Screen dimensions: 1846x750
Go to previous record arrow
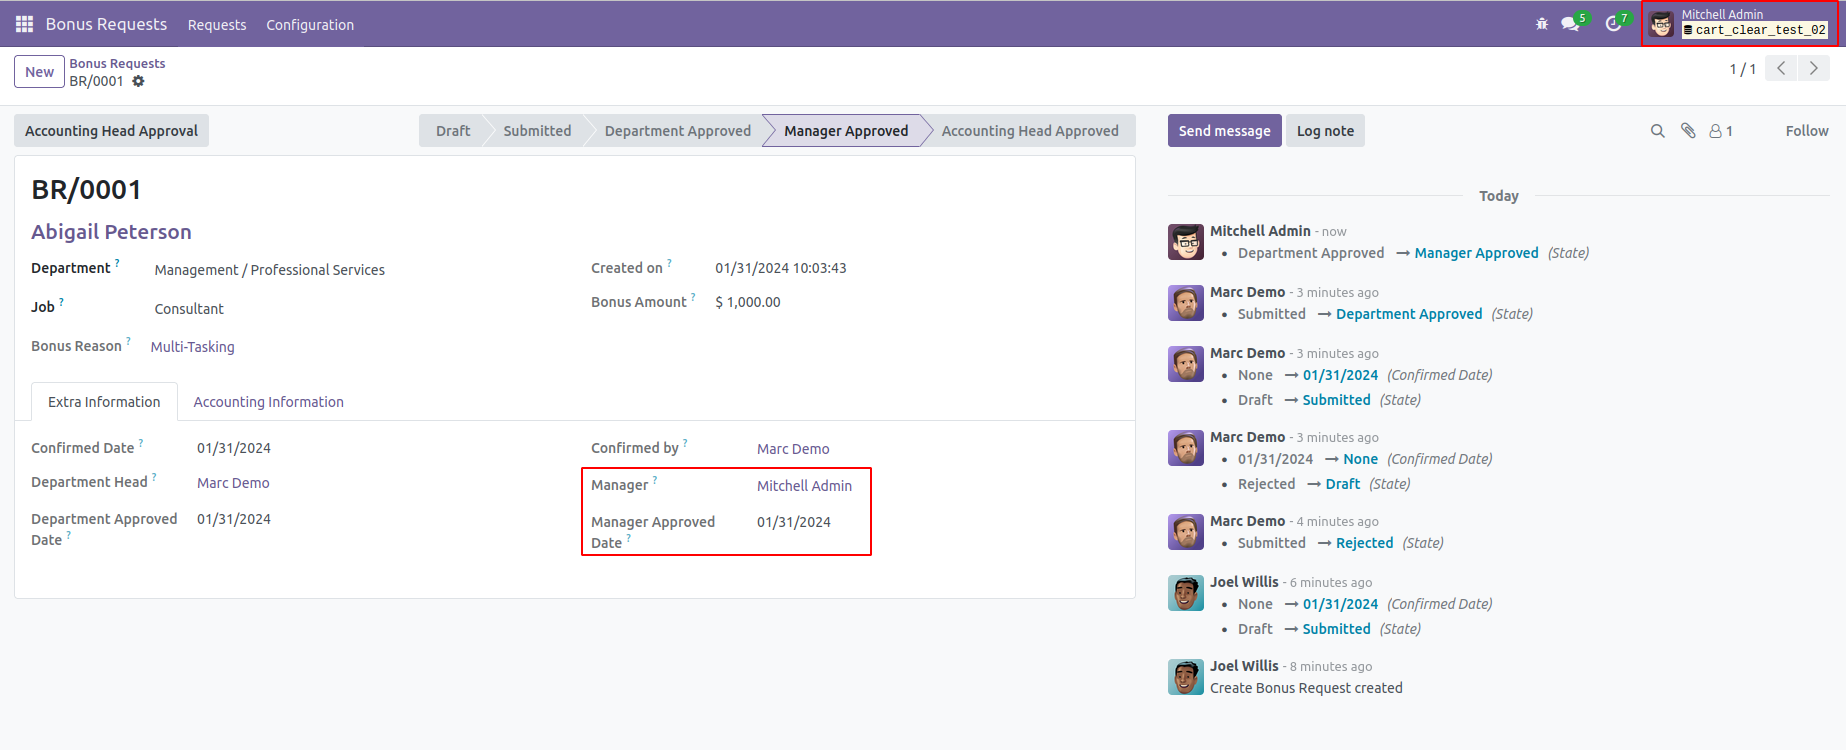pyautogui.click(x=1781, y=69)
